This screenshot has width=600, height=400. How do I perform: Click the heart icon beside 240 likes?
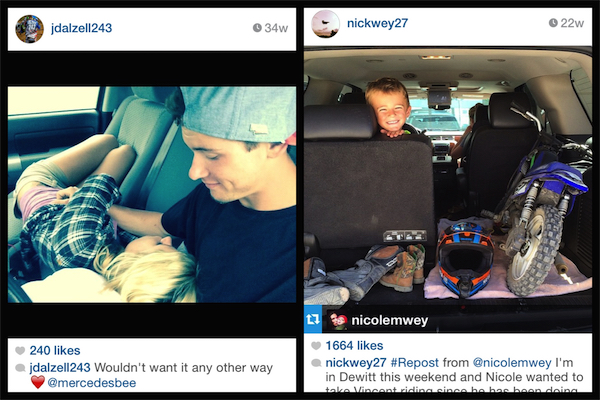tap(20, 350)
